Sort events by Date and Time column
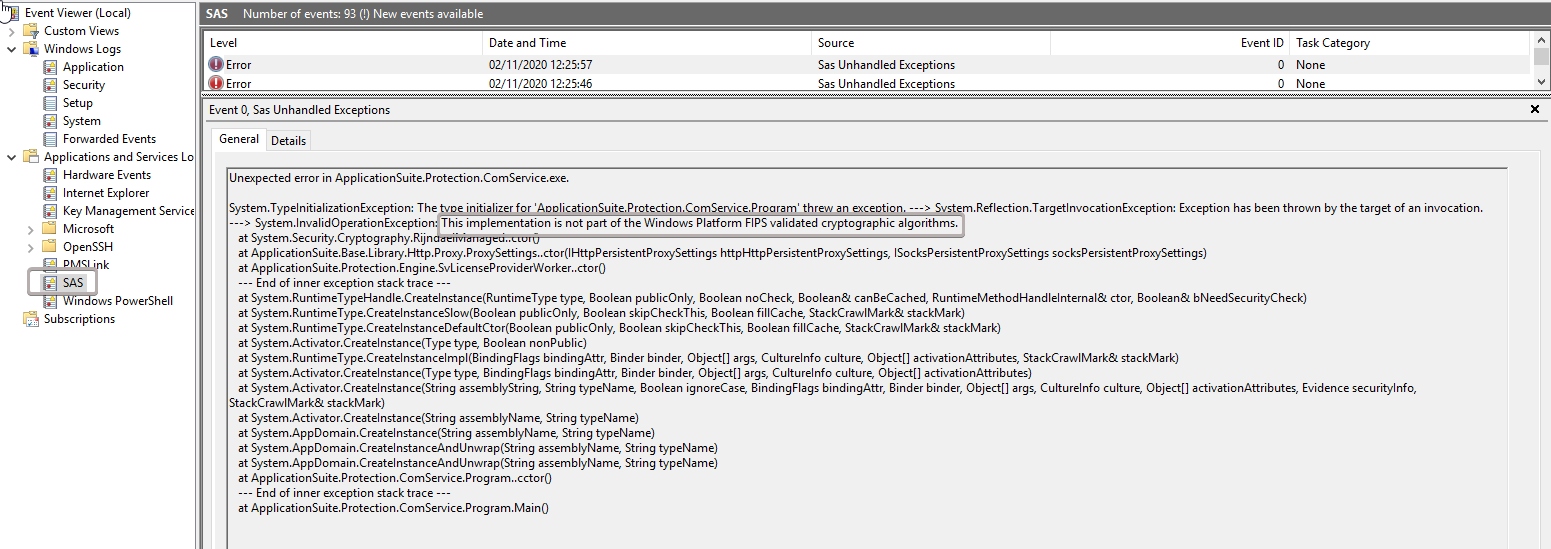The height and width of the screenshot is (549, 1551). pyautogui.click(x=527, y=43)
